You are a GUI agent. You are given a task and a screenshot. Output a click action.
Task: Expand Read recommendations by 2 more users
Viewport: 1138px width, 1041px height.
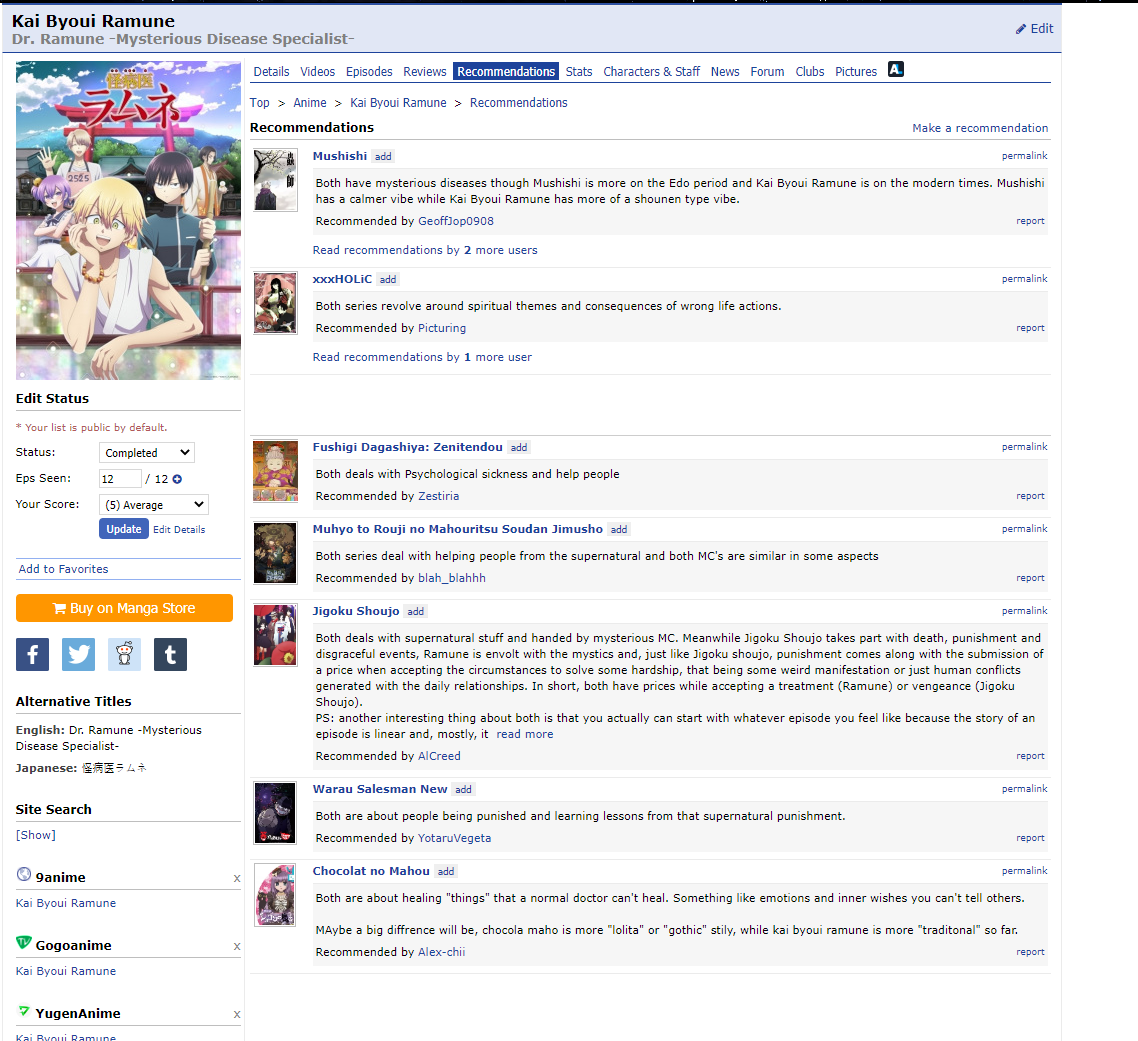tap(425, 250)
